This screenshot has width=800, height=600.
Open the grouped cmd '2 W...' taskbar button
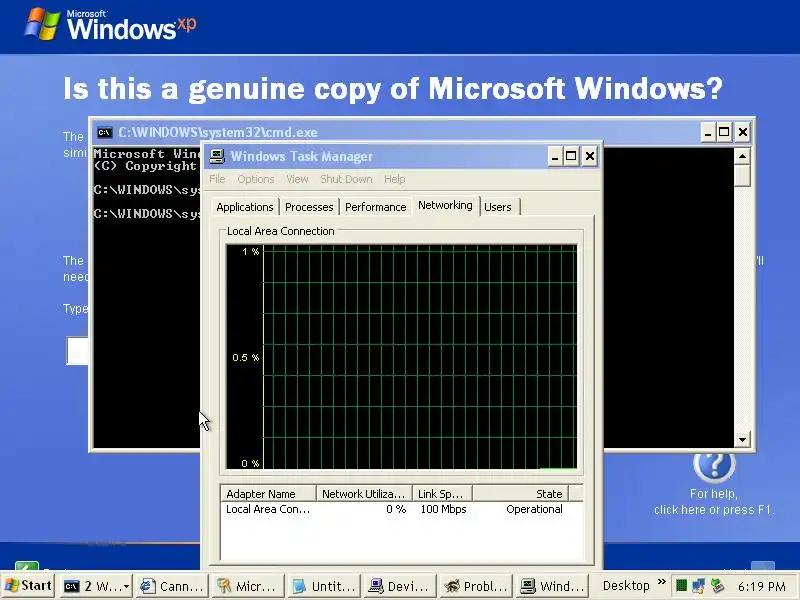pyautogui.click(x=96, y=587)
